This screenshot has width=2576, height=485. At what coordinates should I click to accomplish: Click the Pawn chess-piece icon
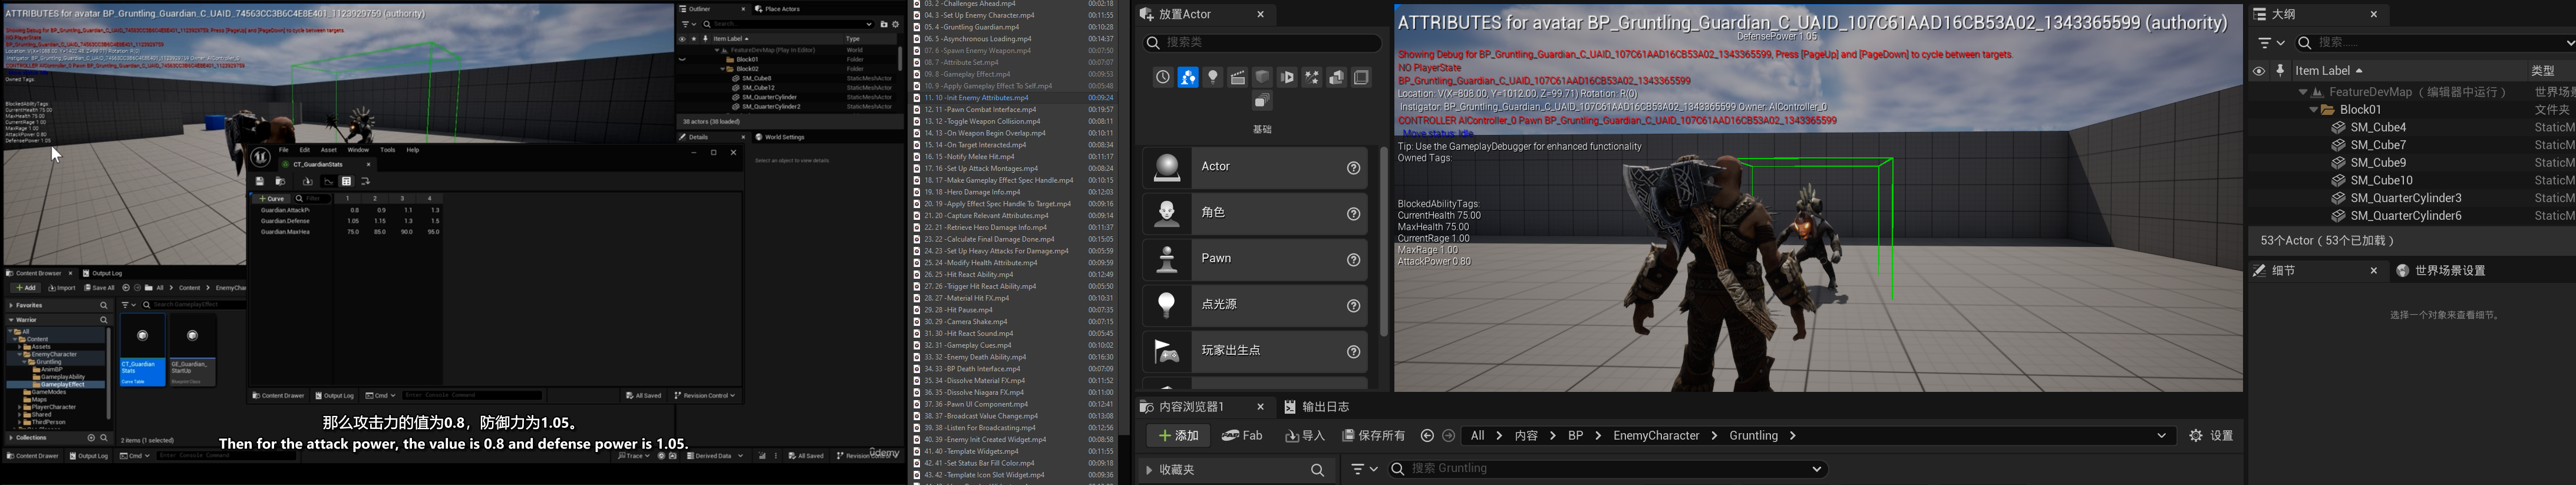[x=1166, y=260]
